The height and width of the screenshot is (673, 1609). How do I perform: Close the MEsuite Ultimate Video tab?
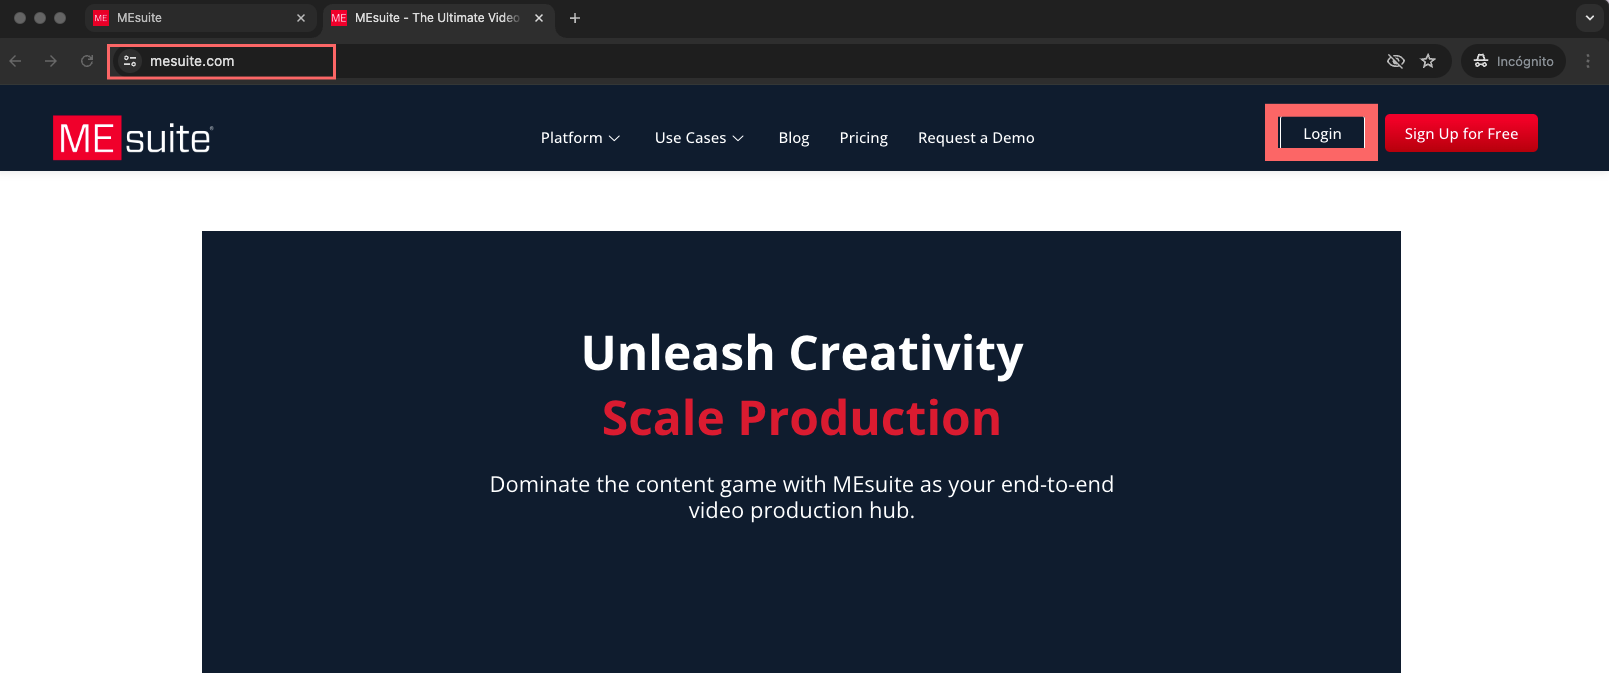pos(539,18)
